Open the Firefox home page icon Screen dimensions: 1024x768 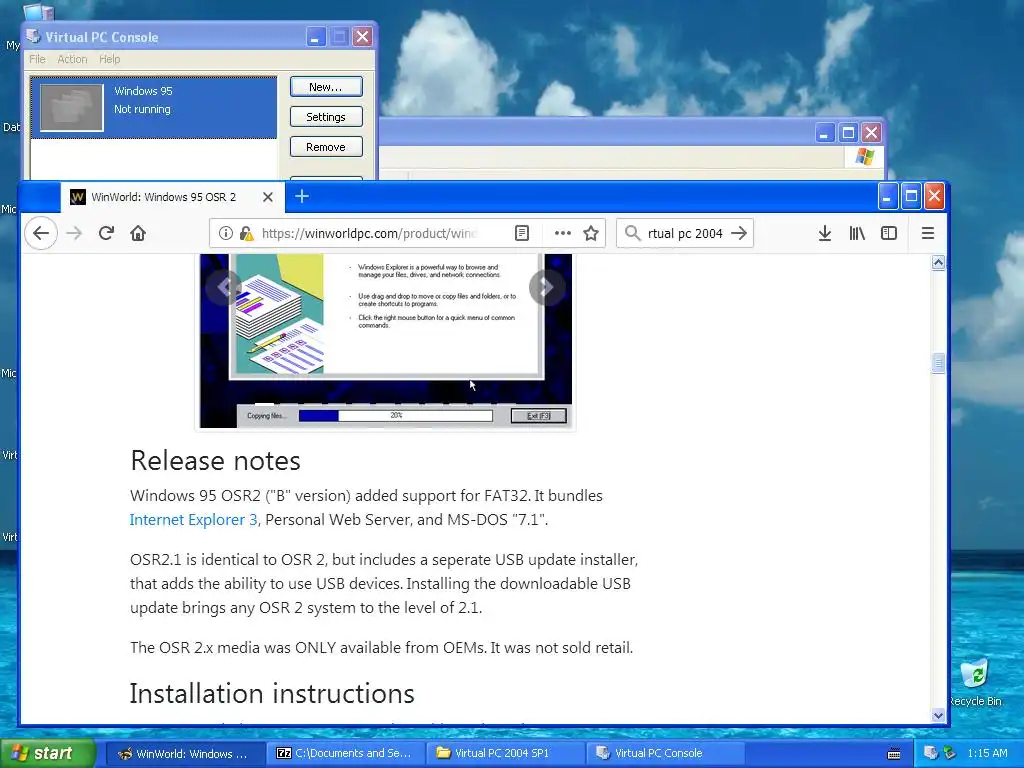click(x=138, y=233)
